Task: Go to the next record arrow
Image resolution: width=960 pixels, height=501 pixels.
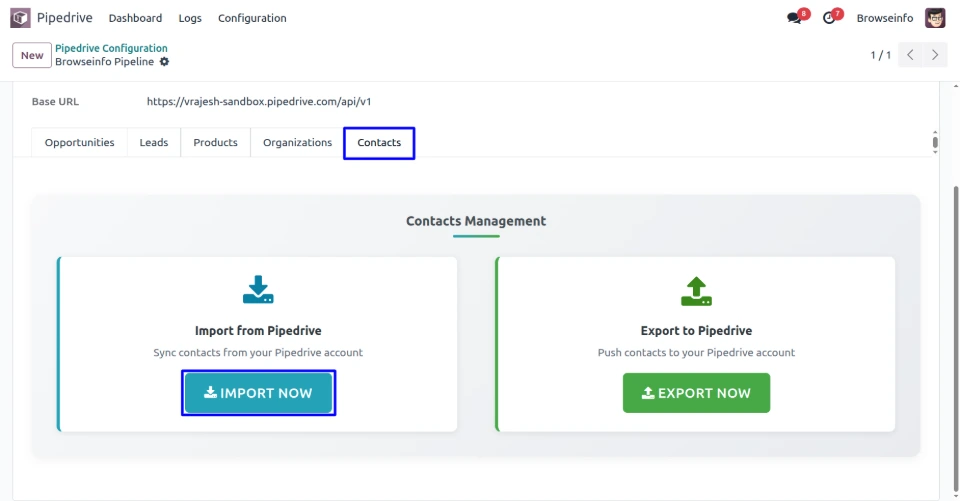Action: (x=935, y=55)
